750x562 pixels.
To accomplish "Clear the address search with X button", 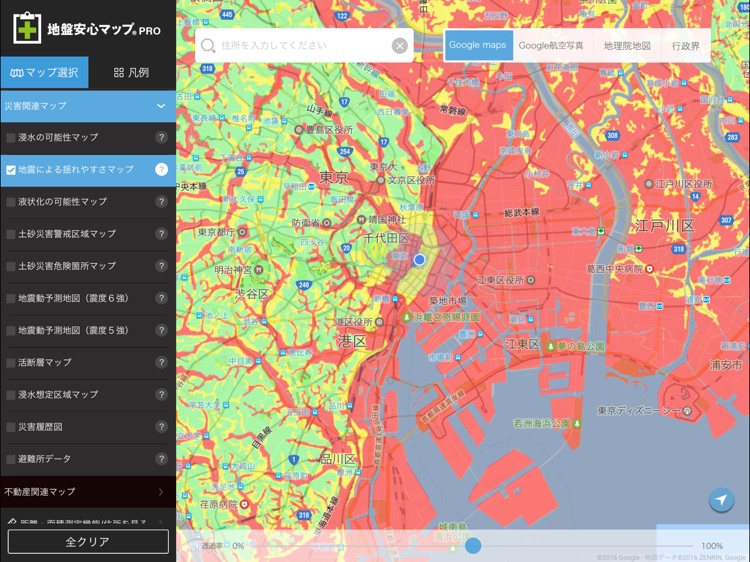I will tap(400, 46).
